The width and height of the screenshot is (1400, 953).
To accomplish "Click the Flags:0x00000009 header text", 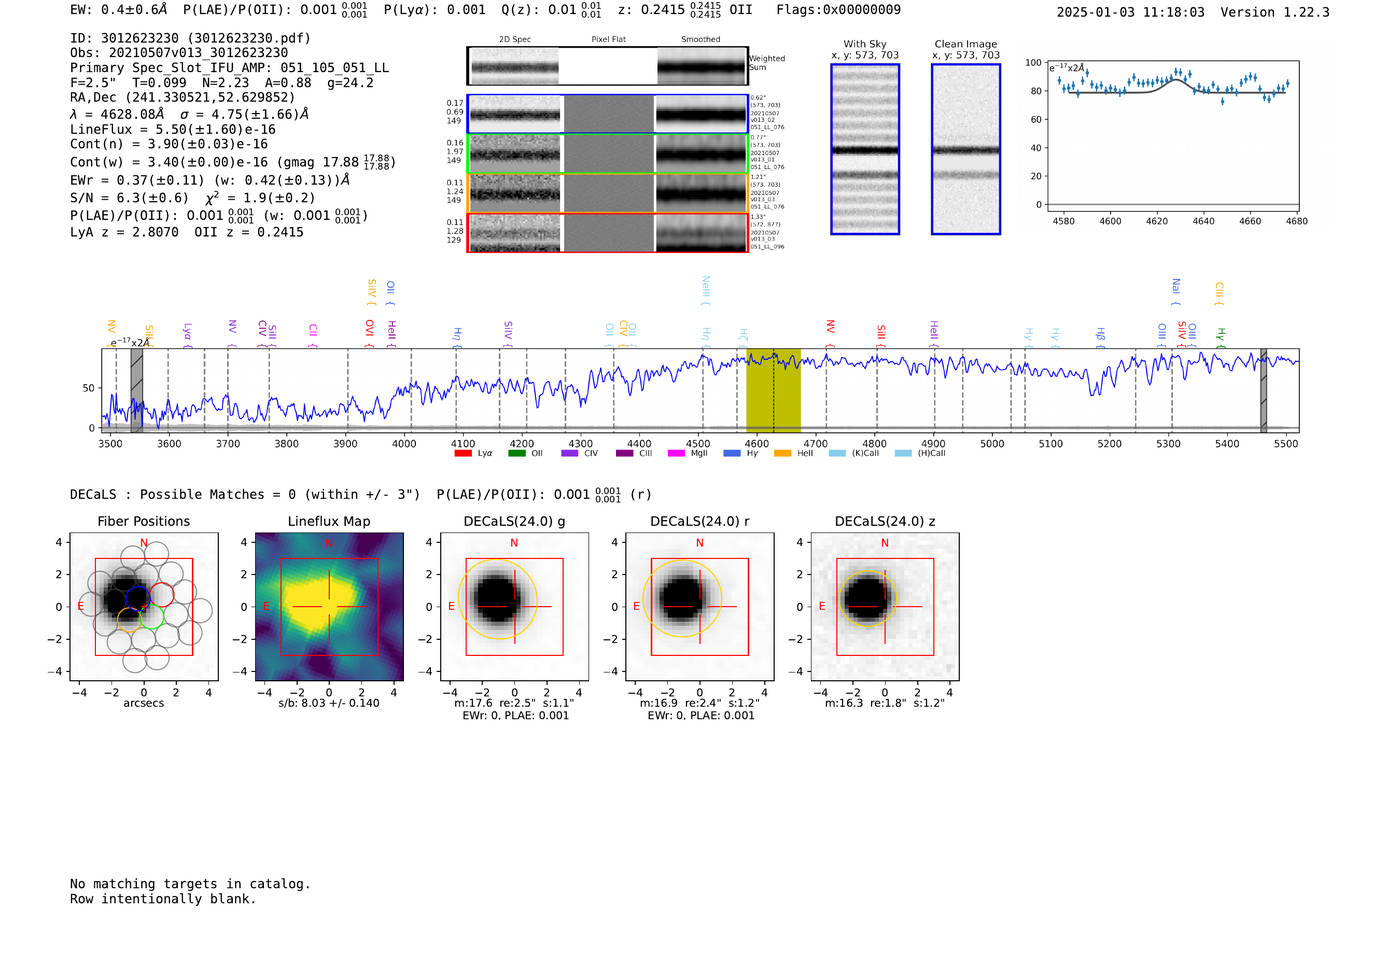I will (838, 10).
